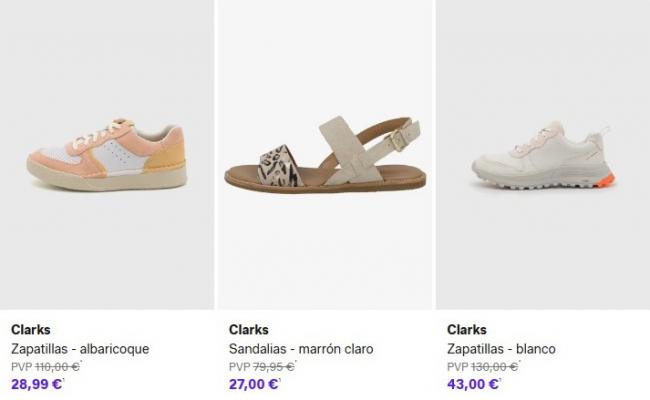Click Clarks brand name above Zapatillas - albaricoque
The height and width of the screenshot is (400, 650).
30,330
